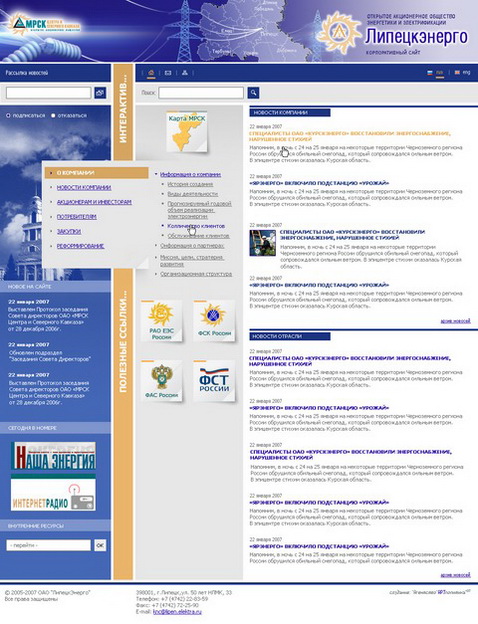This screenshot has width=478, height=624.
Task: Open АКЦИОНЕРАМ И ИНВЕСТОРАМ menu item
Action: click(x=94, y=202)
